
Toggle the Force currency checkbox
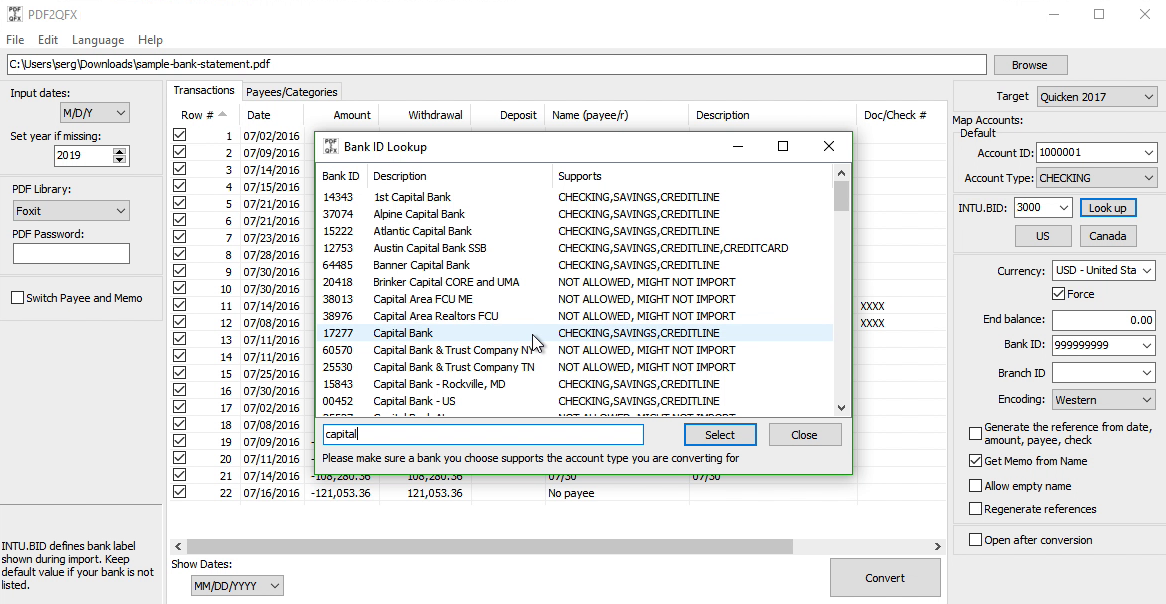(x=1058, y=294)
